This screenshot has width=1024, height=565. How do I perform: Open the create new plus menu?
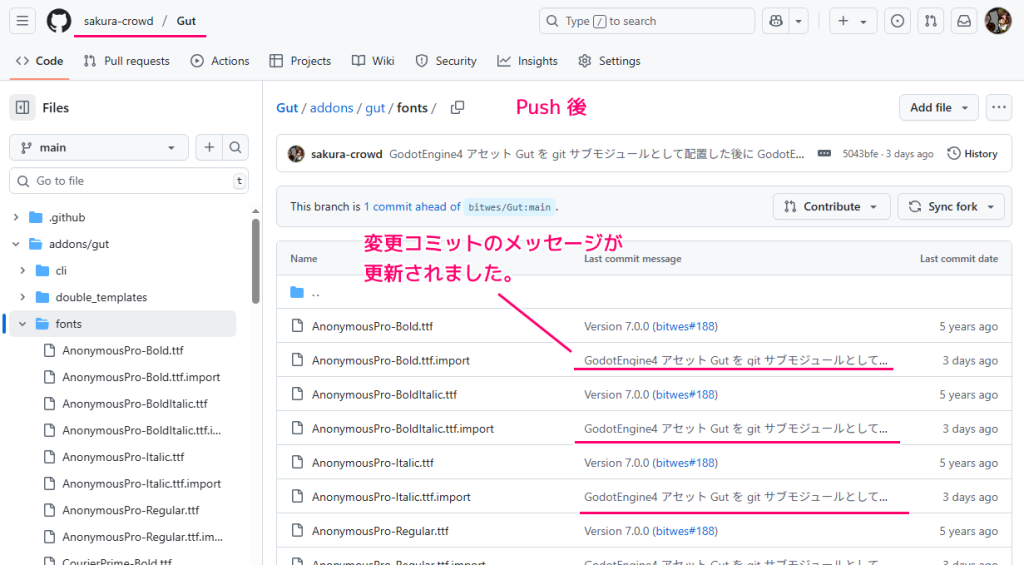[852, 21]
